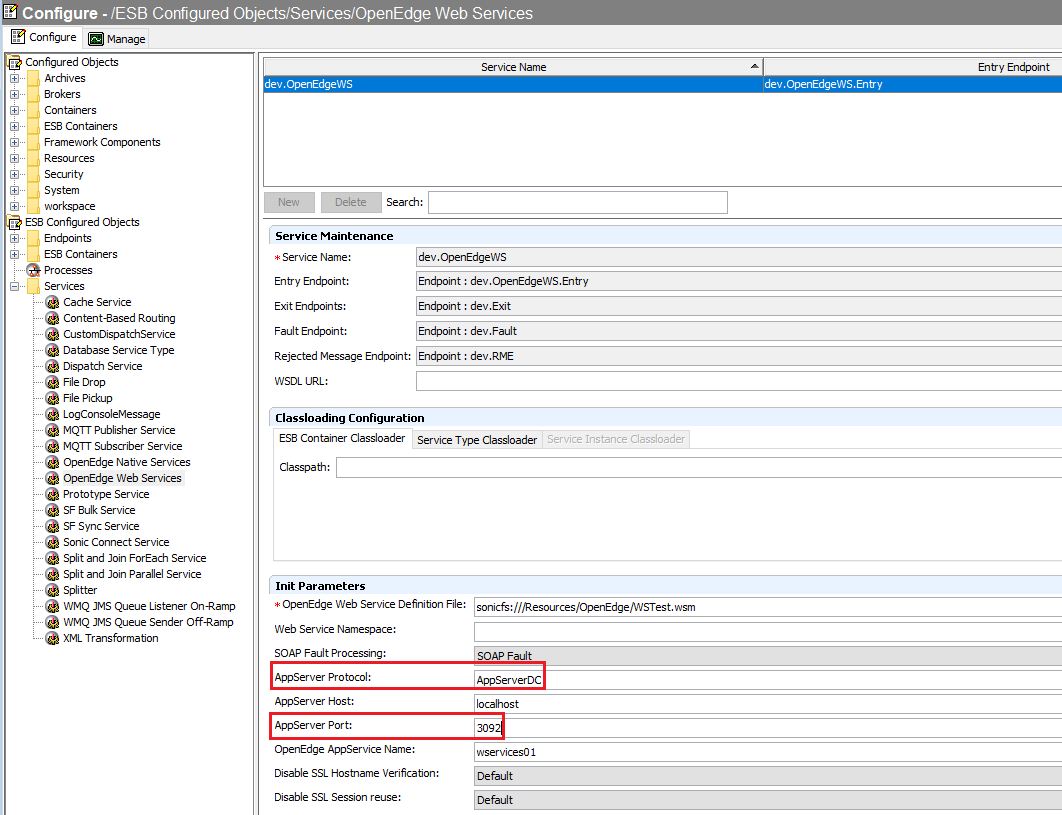Click the Prototype Service icon
The height and width of the screenshot is (815, 1062).
point(52,495)
